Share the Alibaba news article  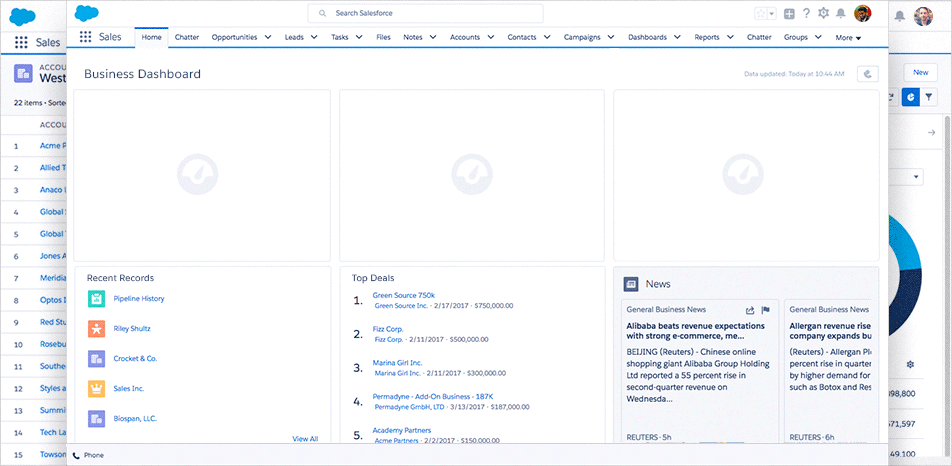[x=750, y=310]
